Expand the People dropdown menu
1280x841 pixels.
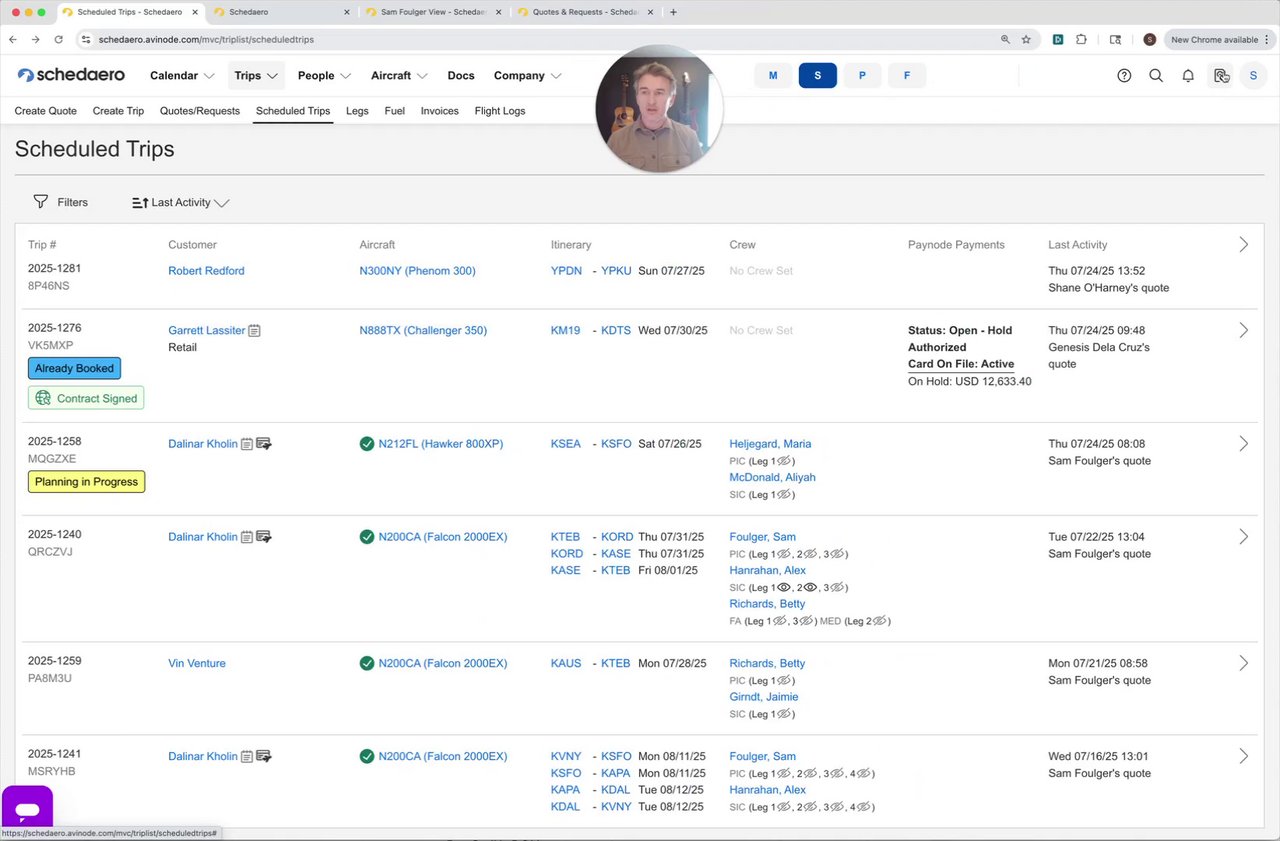click(324, 76)
